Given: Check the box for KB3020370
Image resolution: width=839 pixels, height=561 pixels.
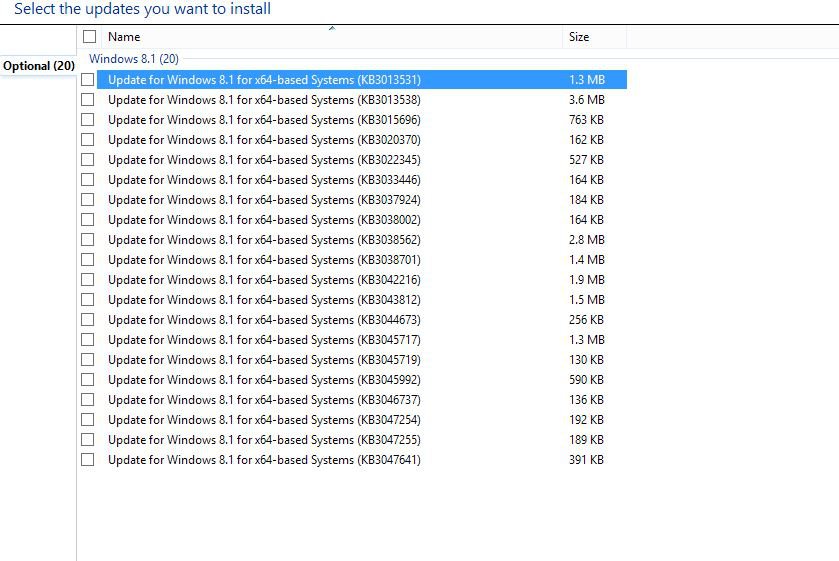Looking at the screenshot, I should pos(88,139).
